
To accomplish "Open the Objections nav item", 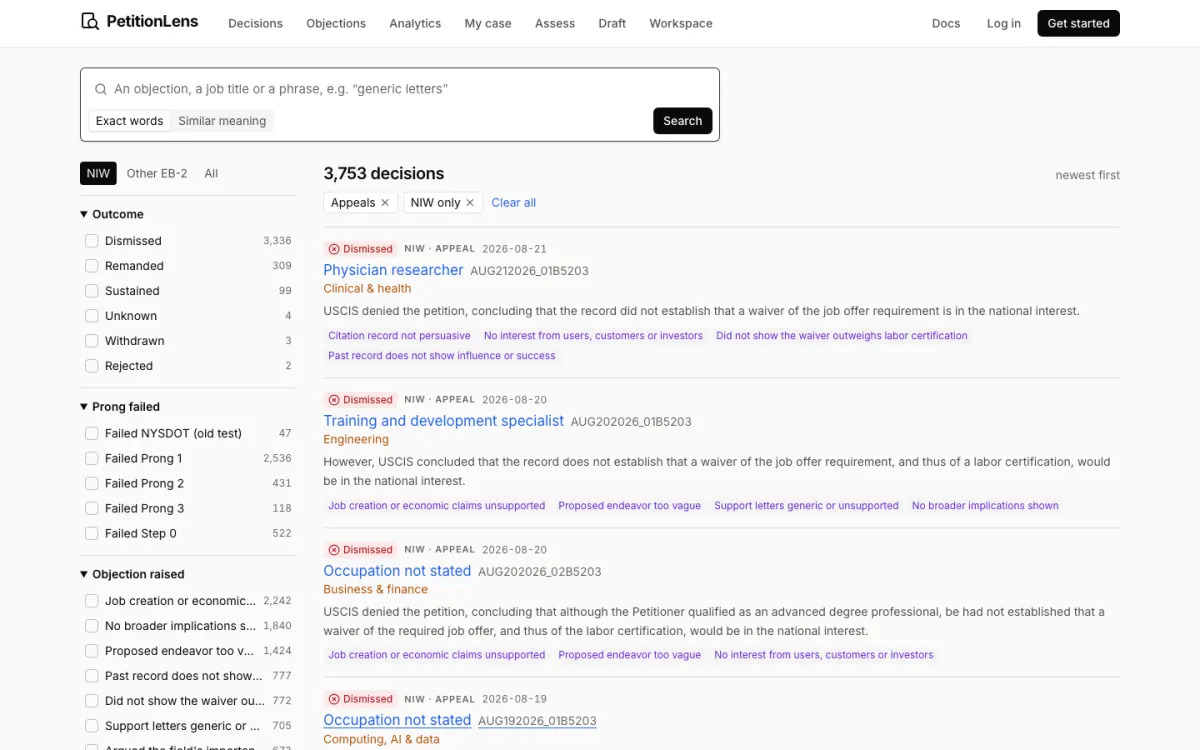I will point(336,23).
